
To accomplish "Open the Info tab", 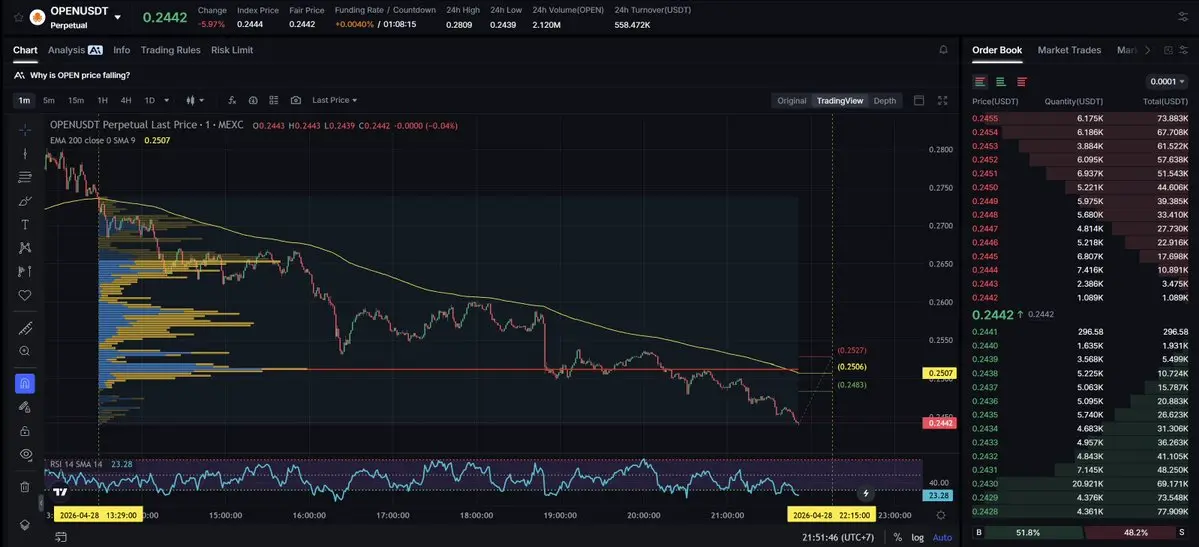I will tap(122, 50).
